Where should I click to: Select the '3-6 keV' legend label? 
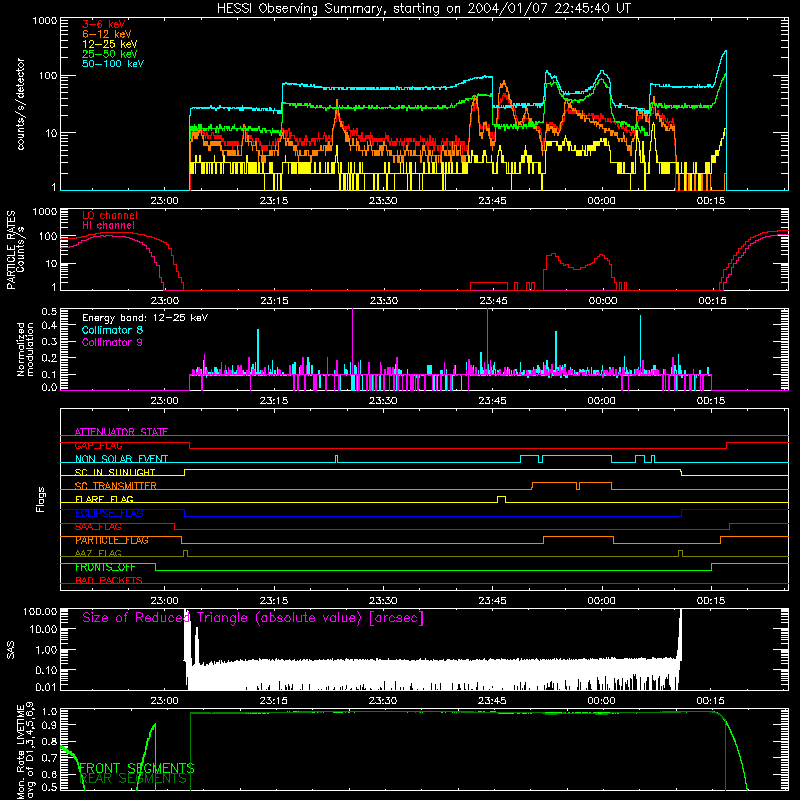point(104,24)
